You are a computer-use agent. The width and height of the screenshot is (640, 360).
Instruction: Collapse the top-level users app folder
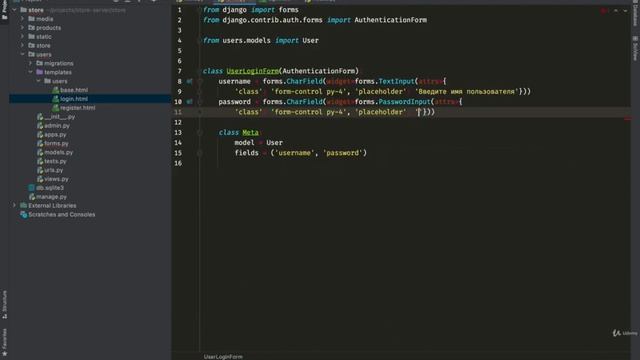(22, 54)
